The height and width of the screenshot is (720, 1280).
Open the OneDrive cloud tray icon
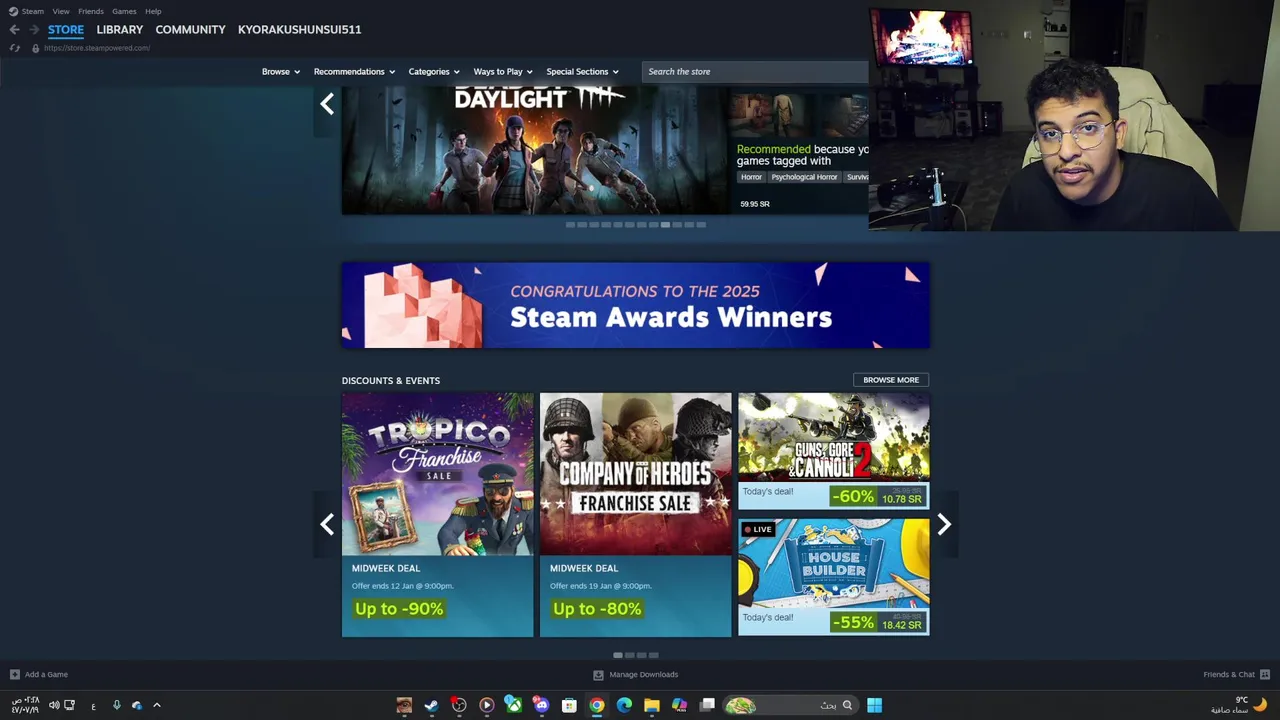(x=137, y=705)
